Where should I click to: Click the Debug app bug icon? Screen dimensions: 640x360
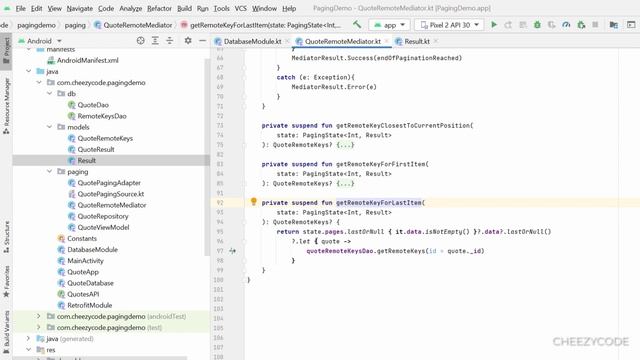537,25
